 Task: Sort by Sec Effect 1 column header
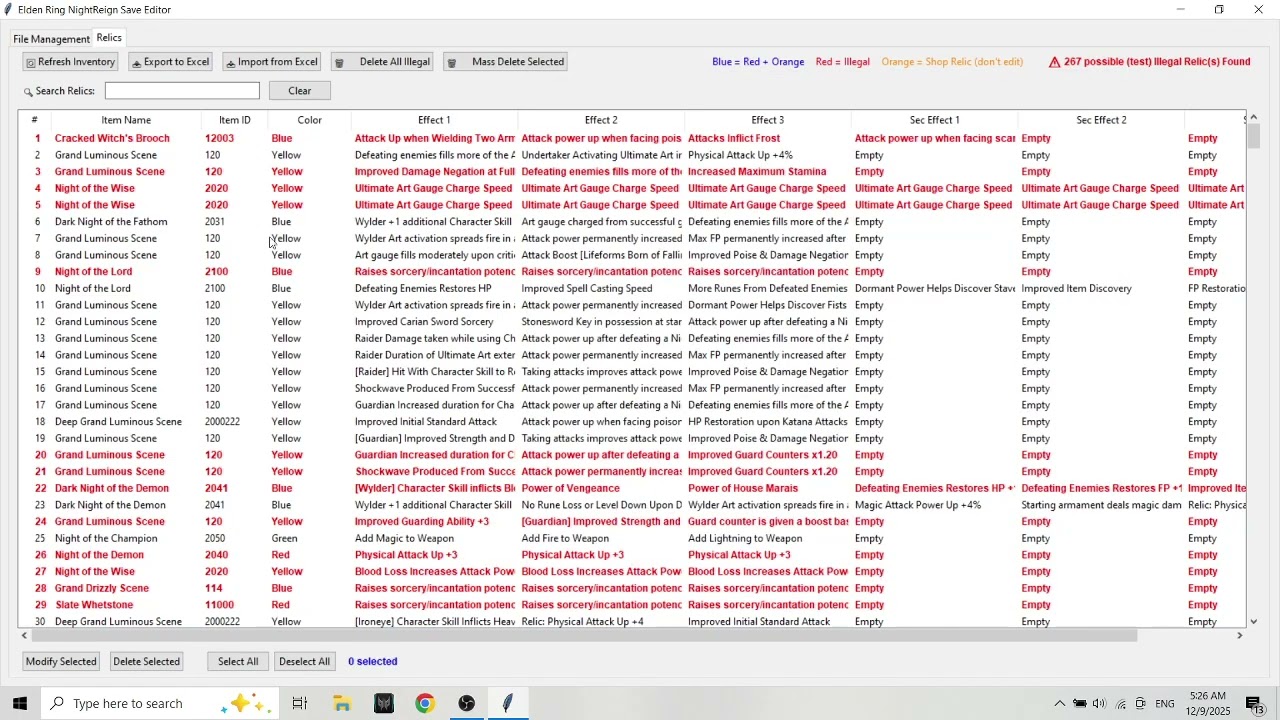(935, 120)
